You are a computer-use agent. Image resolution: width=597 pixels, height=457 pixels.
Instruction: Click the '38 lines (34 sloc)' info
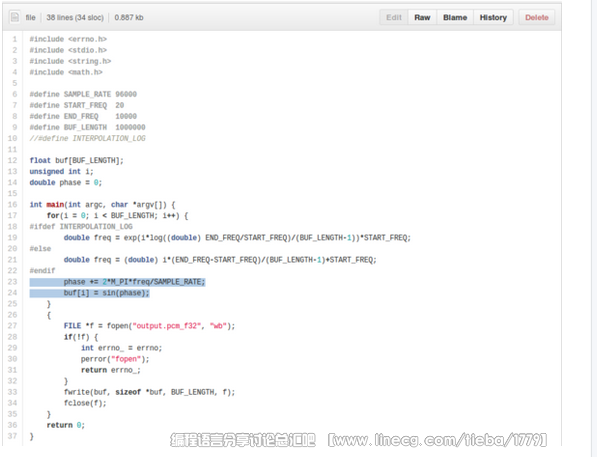(75, 18)
